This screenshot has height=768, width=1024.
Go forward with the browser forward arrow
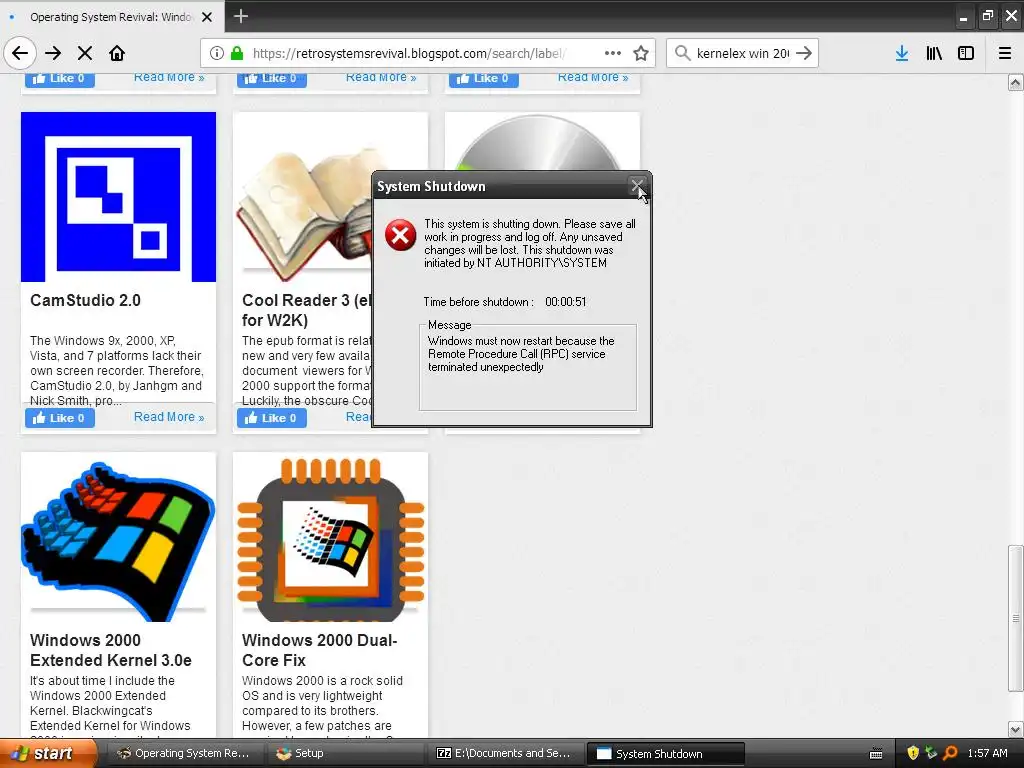[53, 53]
